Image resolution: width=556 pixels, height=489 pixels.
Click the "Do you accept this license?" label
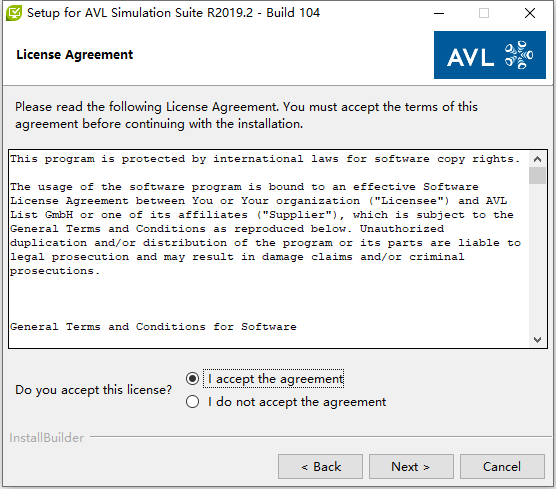[94, 390]
